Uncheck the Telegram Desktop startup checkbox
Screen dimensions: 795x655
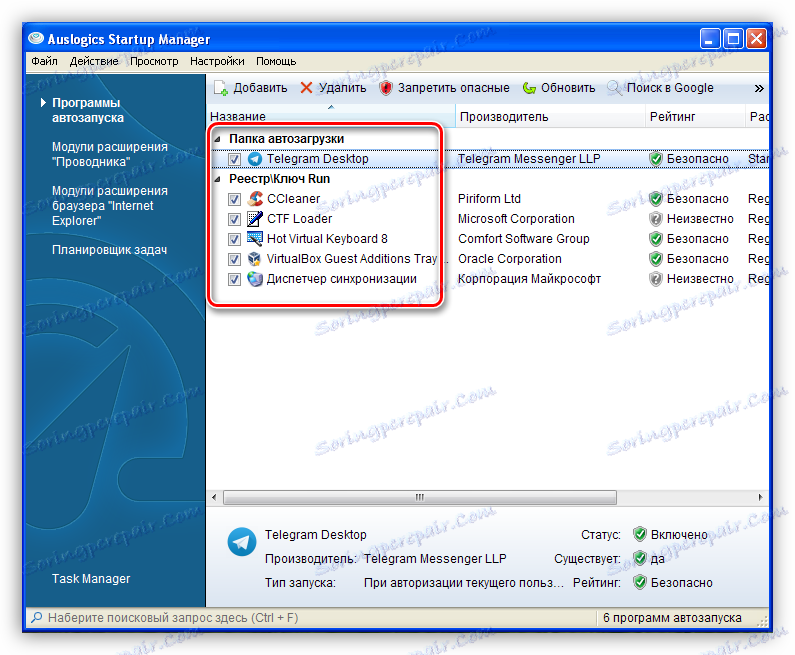tap(234, 159)
